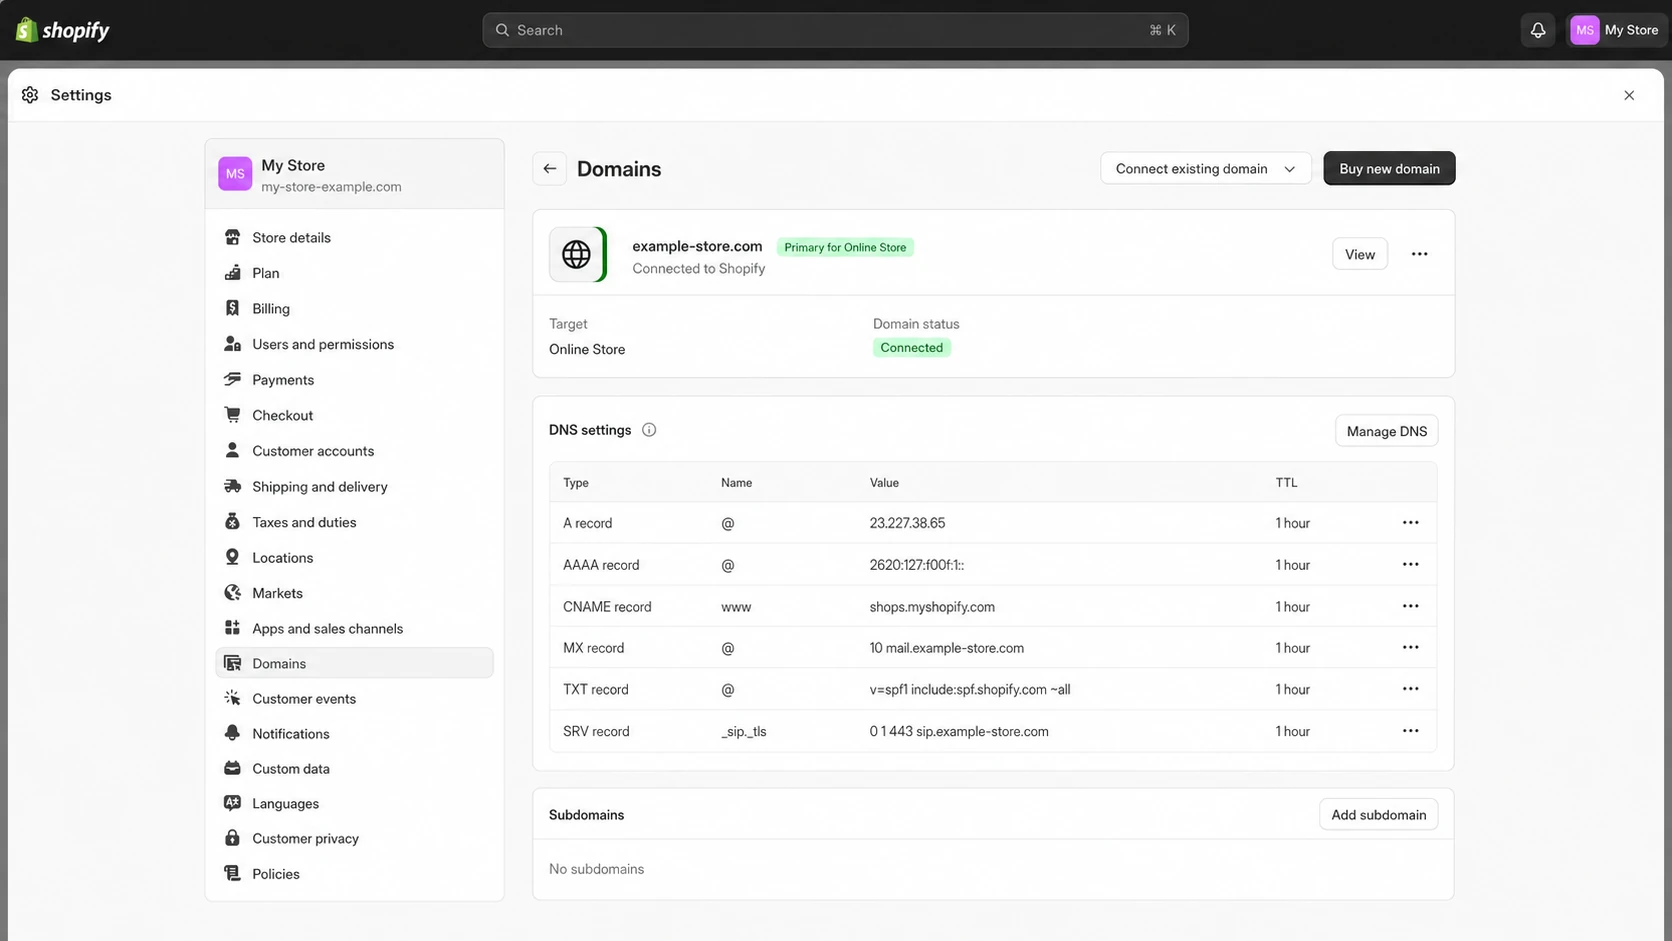Click the Connected domain status badge
The width and height of the screenshot is (1672, 941).
(x=911, y=348)
